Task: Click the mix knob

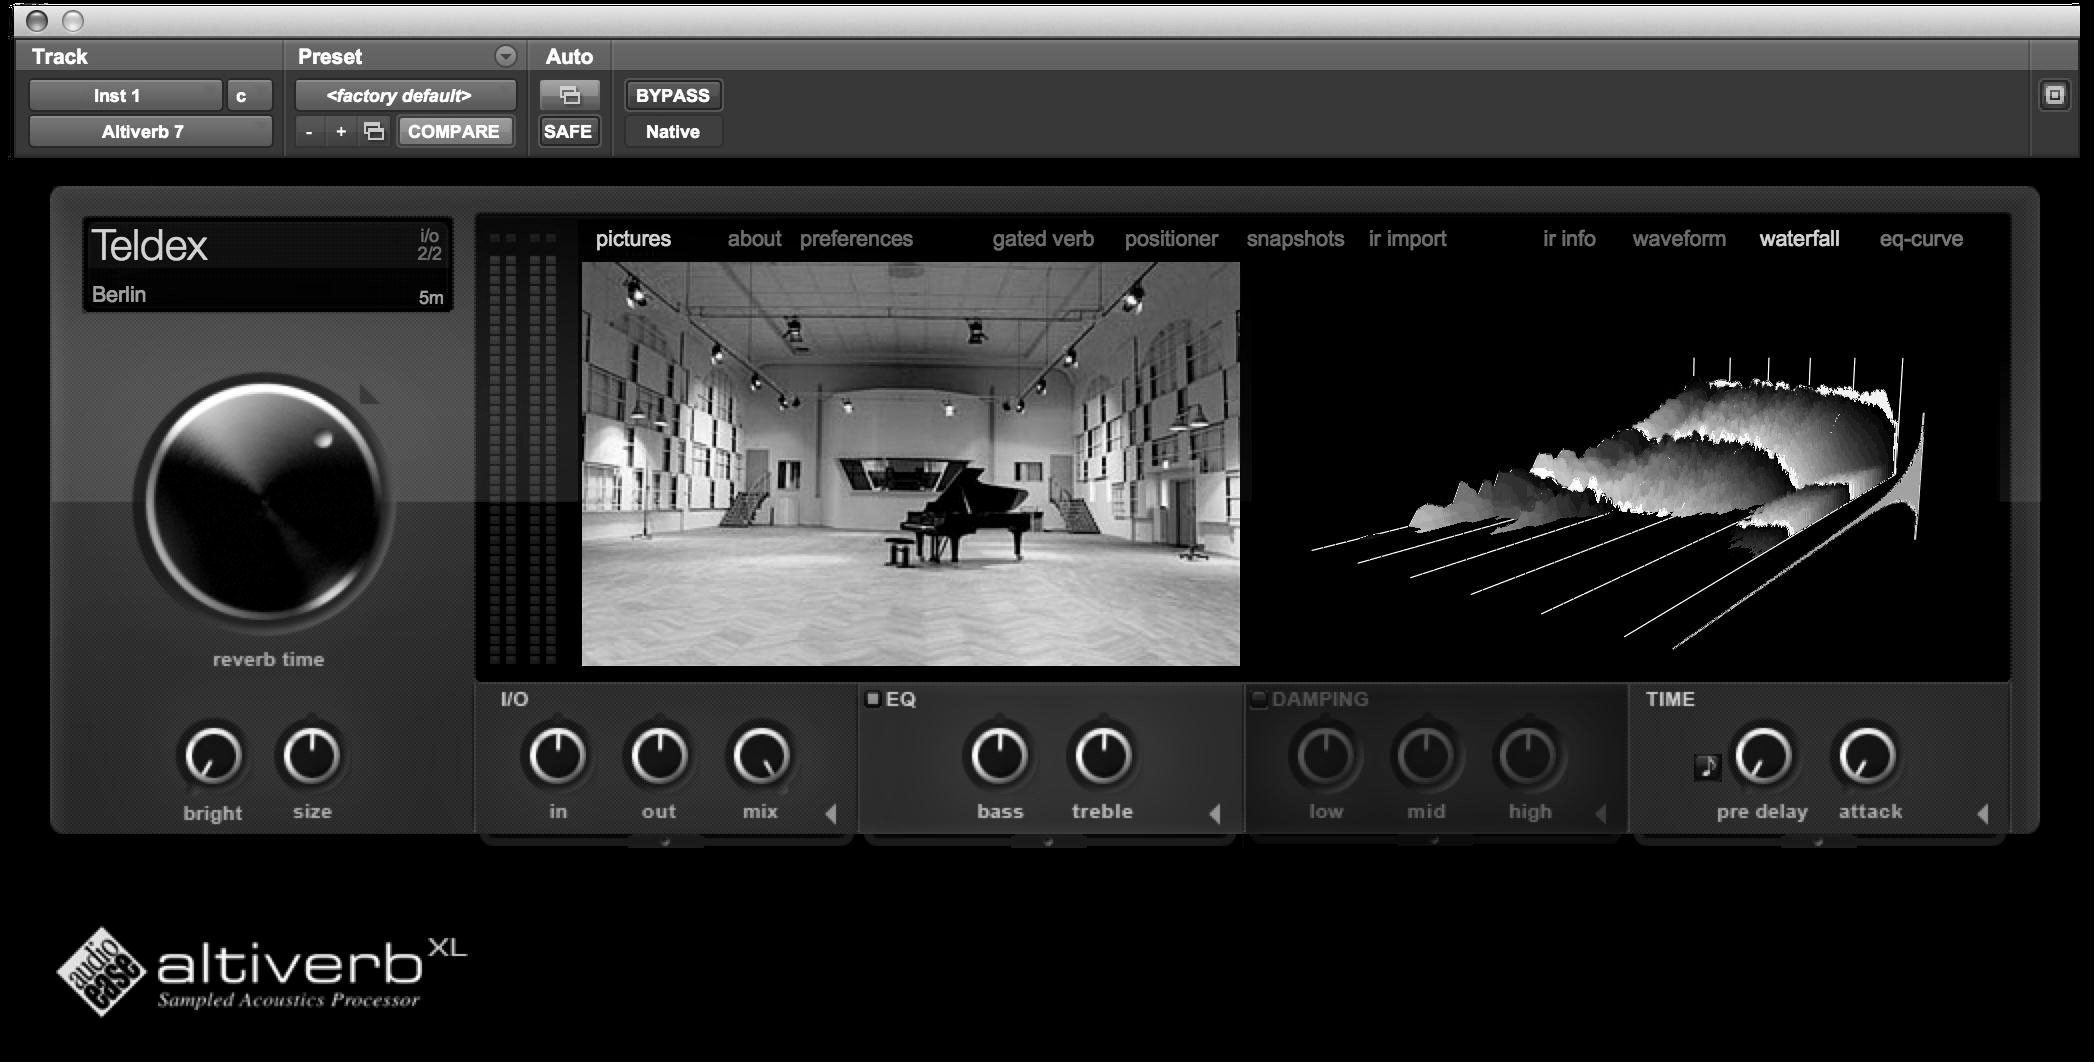Action: (x=761, y=756)
